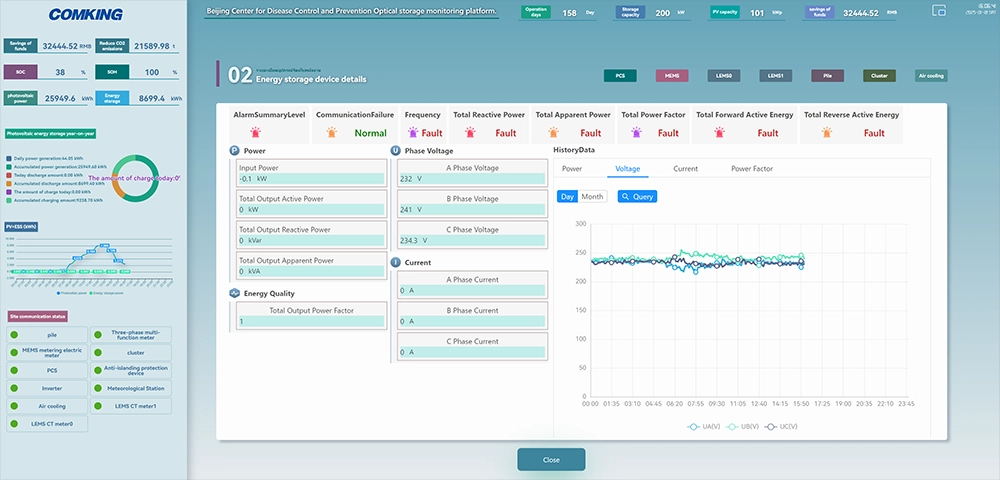
Task: Click the Phase Voltage U icon
Action: 395,151
